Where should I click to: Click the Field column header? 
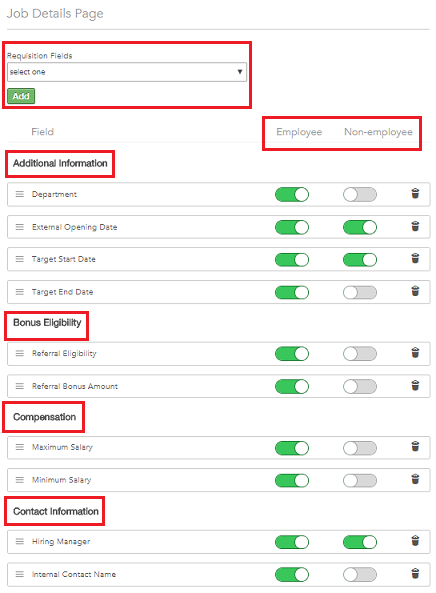point(42,132)
